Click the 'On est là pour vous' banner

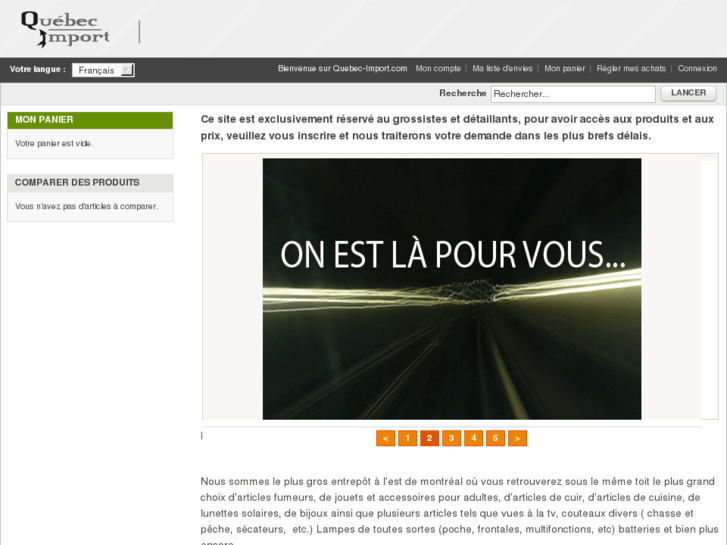[x=452, y=289]
